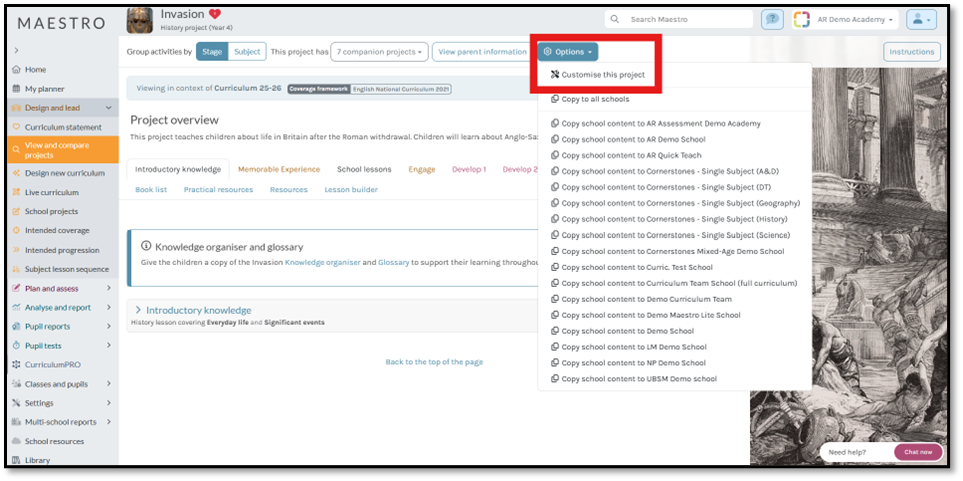Click the help speech bubble icon
This screenshot has height=481, width=963.
tap(772, 19)
